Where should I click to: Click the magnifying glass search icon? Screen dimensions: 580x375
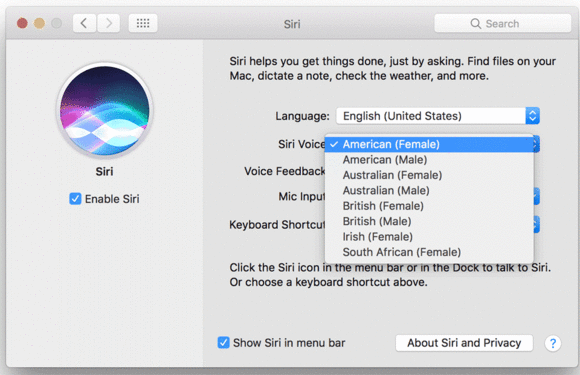coord(475,24)
